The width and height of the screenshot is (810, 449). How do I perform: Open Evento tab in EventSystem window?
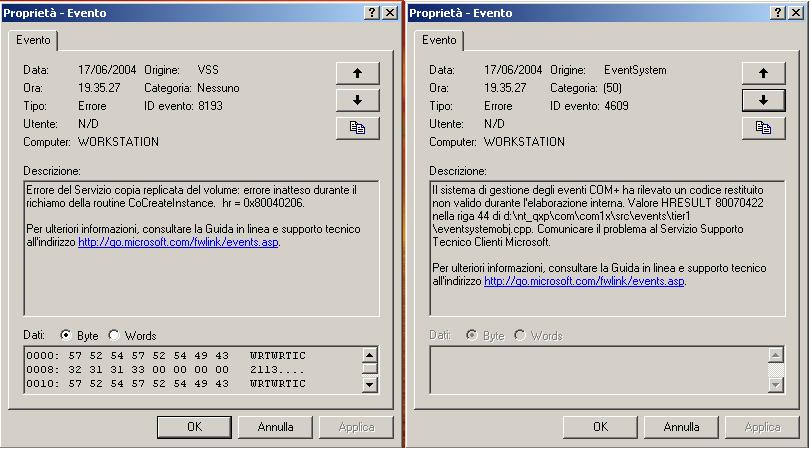(x=439, y=40)
